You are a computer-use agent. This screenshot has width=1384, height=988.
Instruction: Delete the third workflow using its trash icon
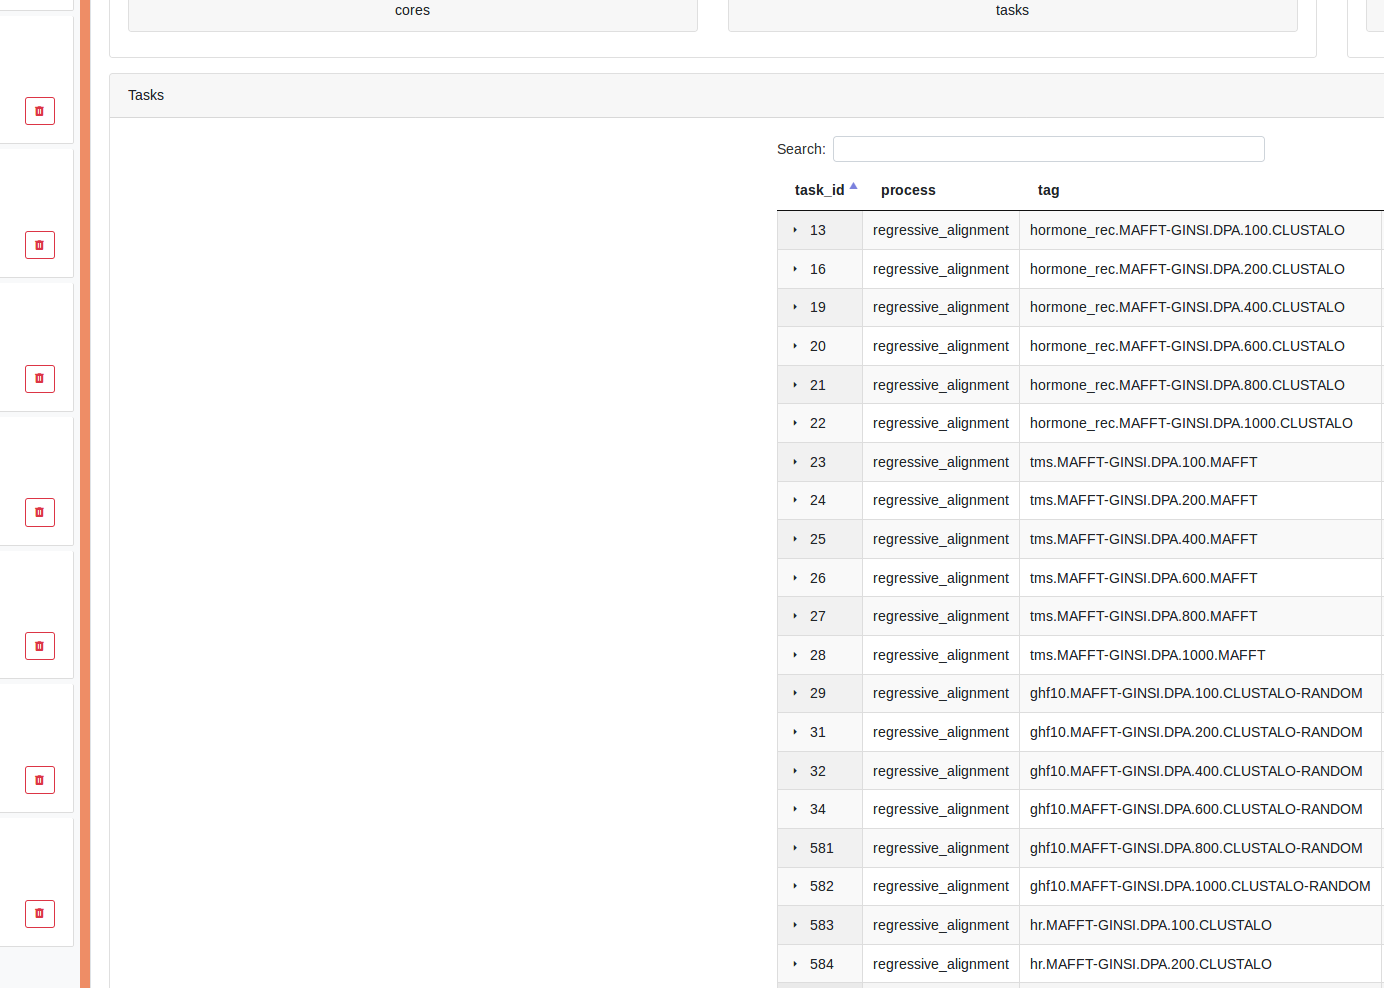click(x=39, y=379)
